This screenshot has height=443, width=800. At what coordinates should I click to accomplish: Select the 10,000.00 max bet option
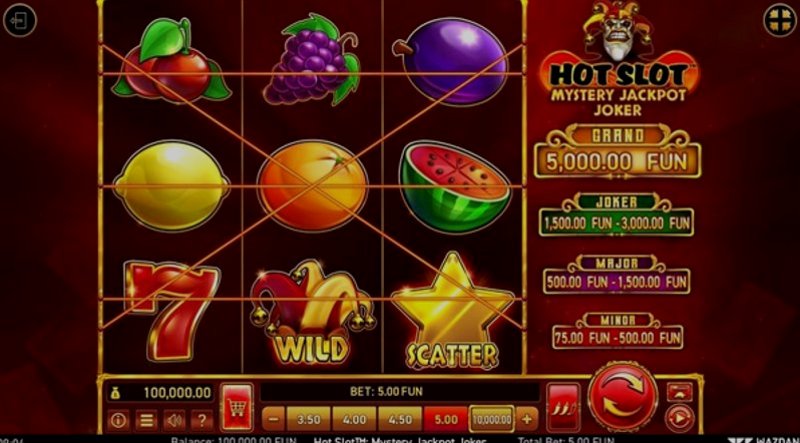pos(492,419)
